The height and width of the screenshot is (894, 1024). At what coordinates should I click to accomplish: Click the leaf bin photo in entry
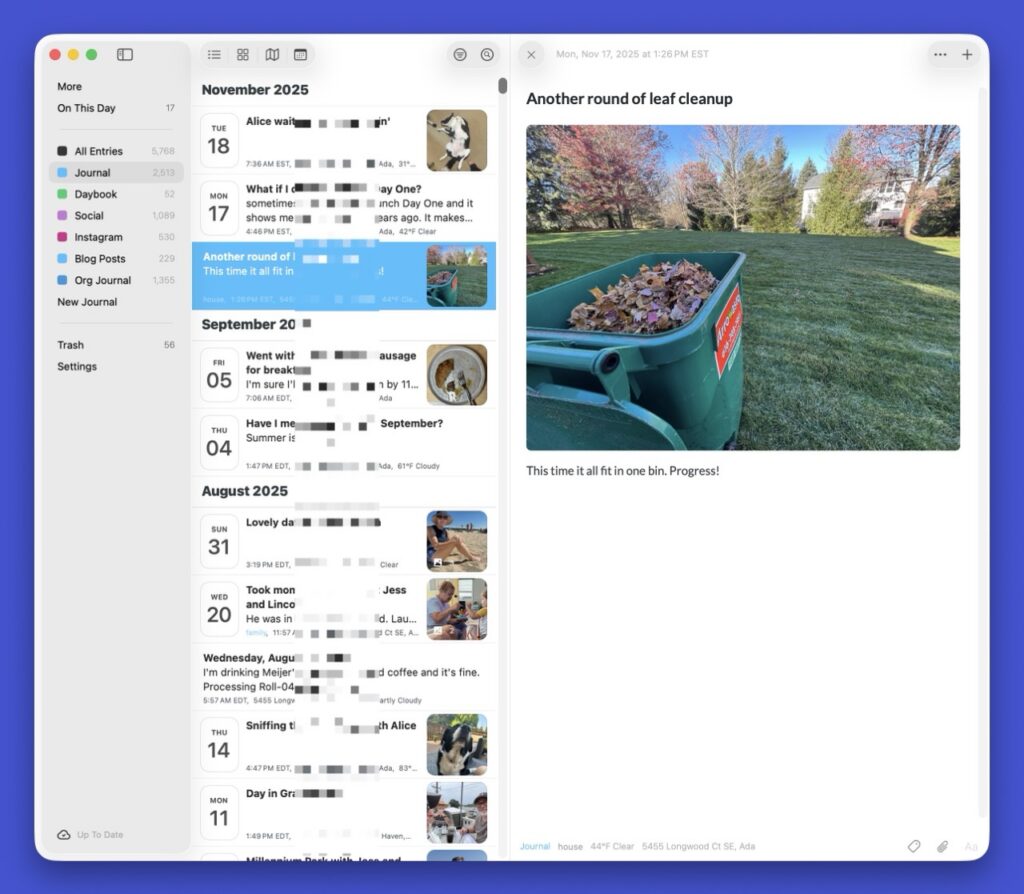[742, 287]
